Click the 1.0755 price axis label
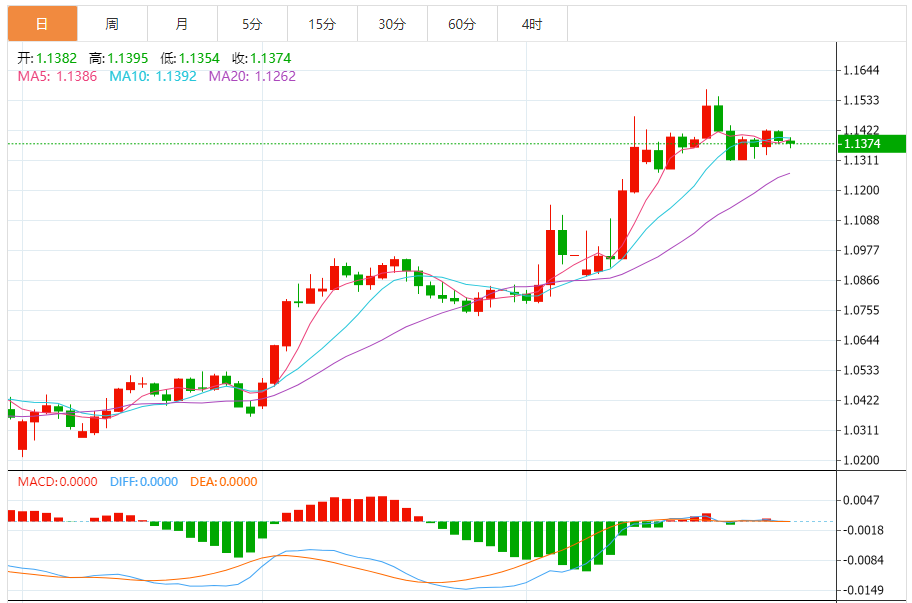 [x=861, y=310]
